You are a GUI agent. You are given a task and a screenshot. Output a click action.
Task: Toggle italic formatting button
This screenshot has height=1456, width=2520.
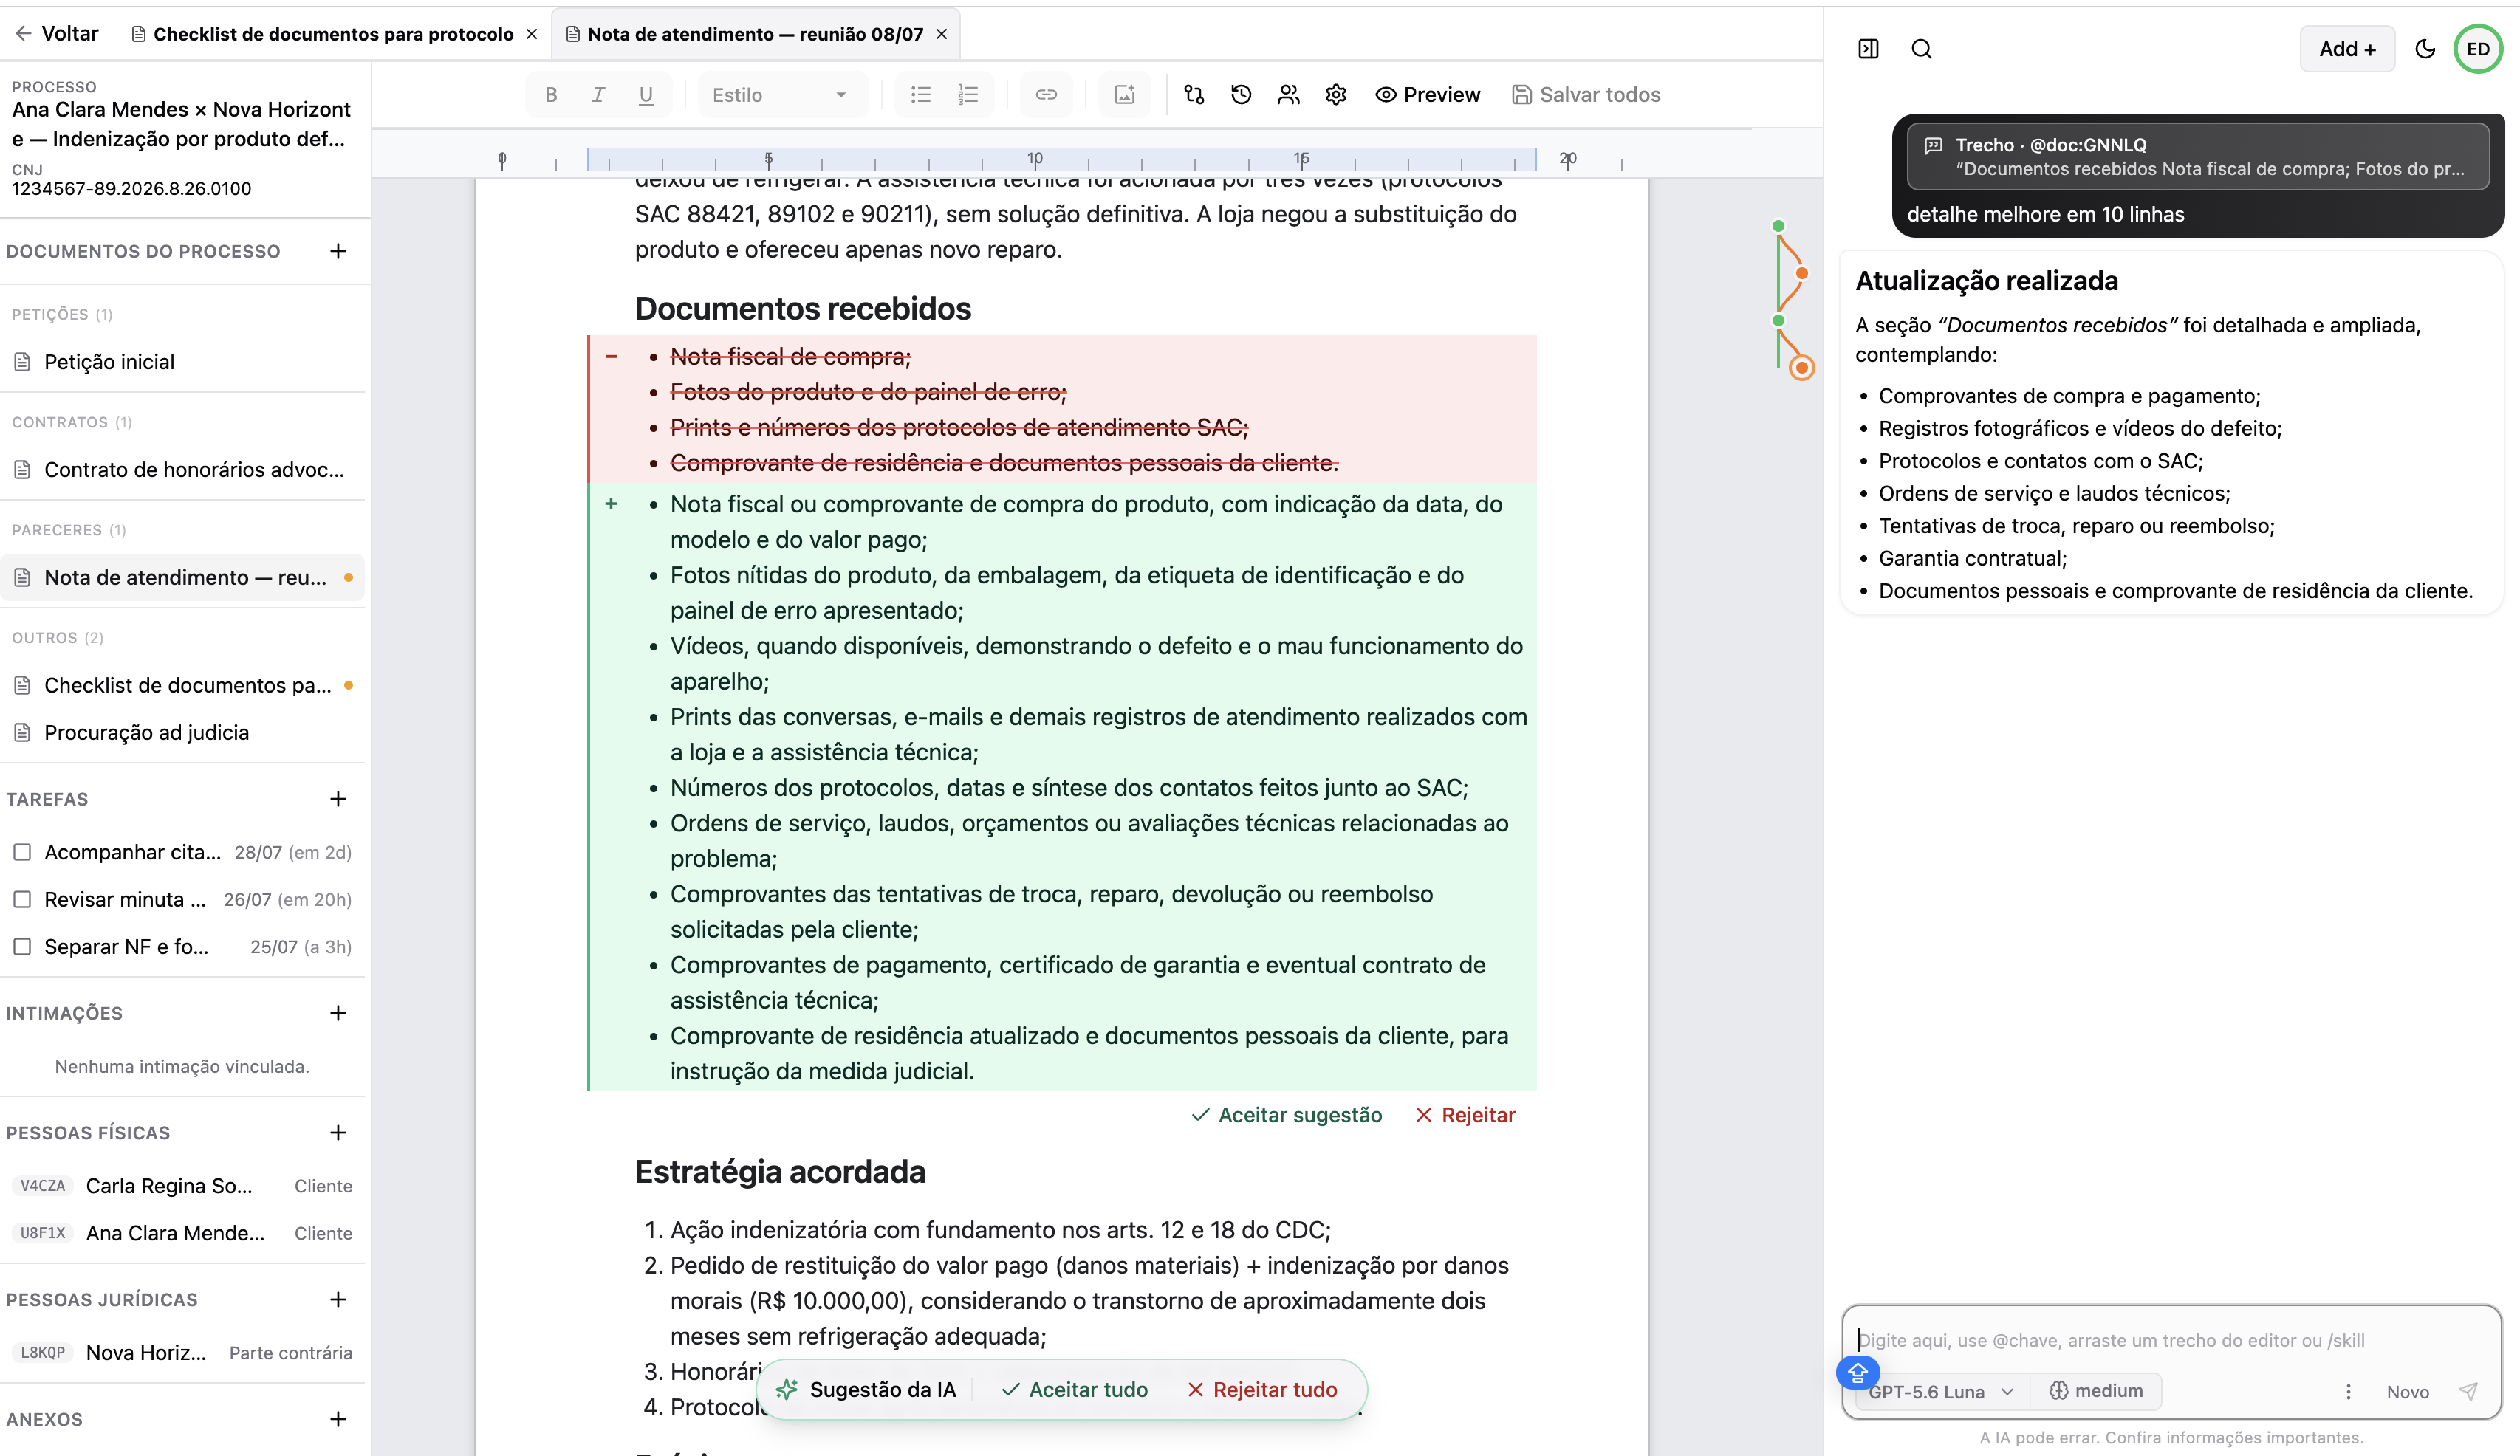tap(598, 95)
